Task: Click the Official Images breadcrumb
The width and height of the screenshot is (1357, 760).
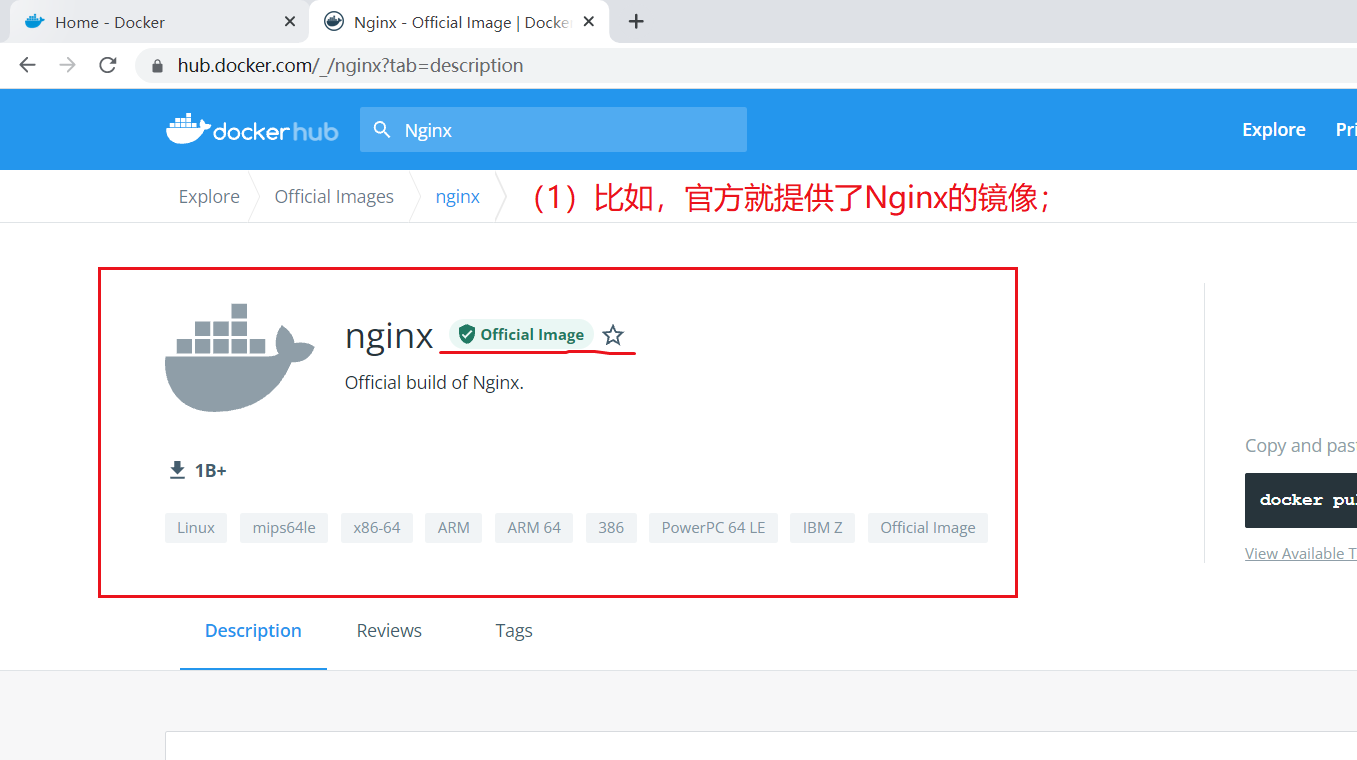Action: tap(333, 196)
